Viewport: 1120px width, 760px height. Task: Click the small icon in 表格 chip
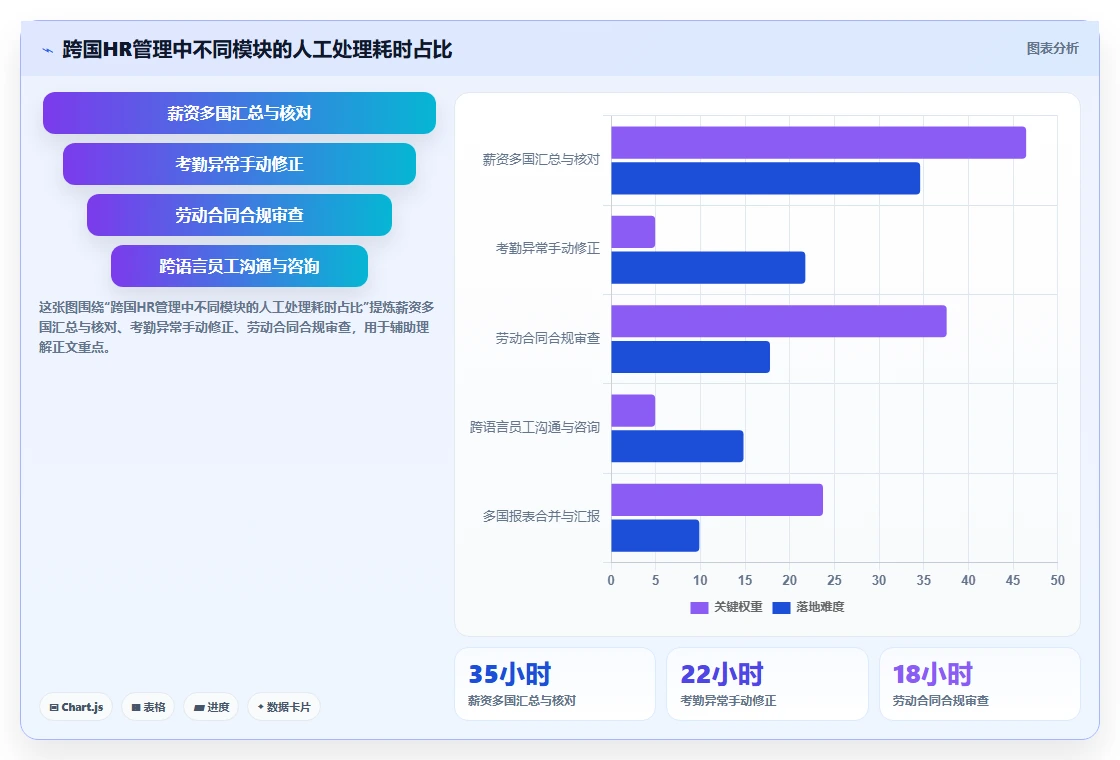tap(136, 707)
